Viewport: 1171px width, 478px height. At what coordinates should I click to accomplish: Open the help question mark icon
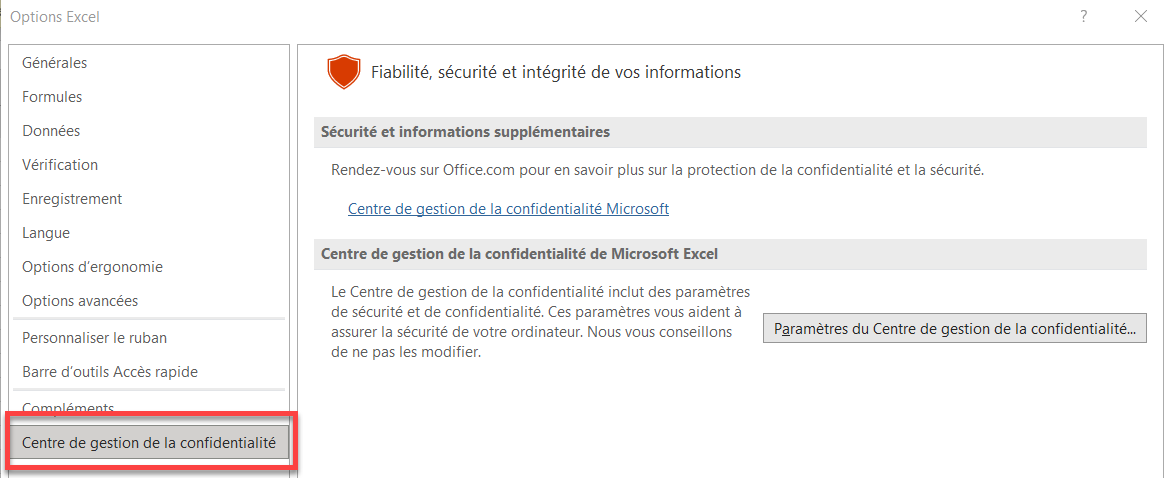1084,16
